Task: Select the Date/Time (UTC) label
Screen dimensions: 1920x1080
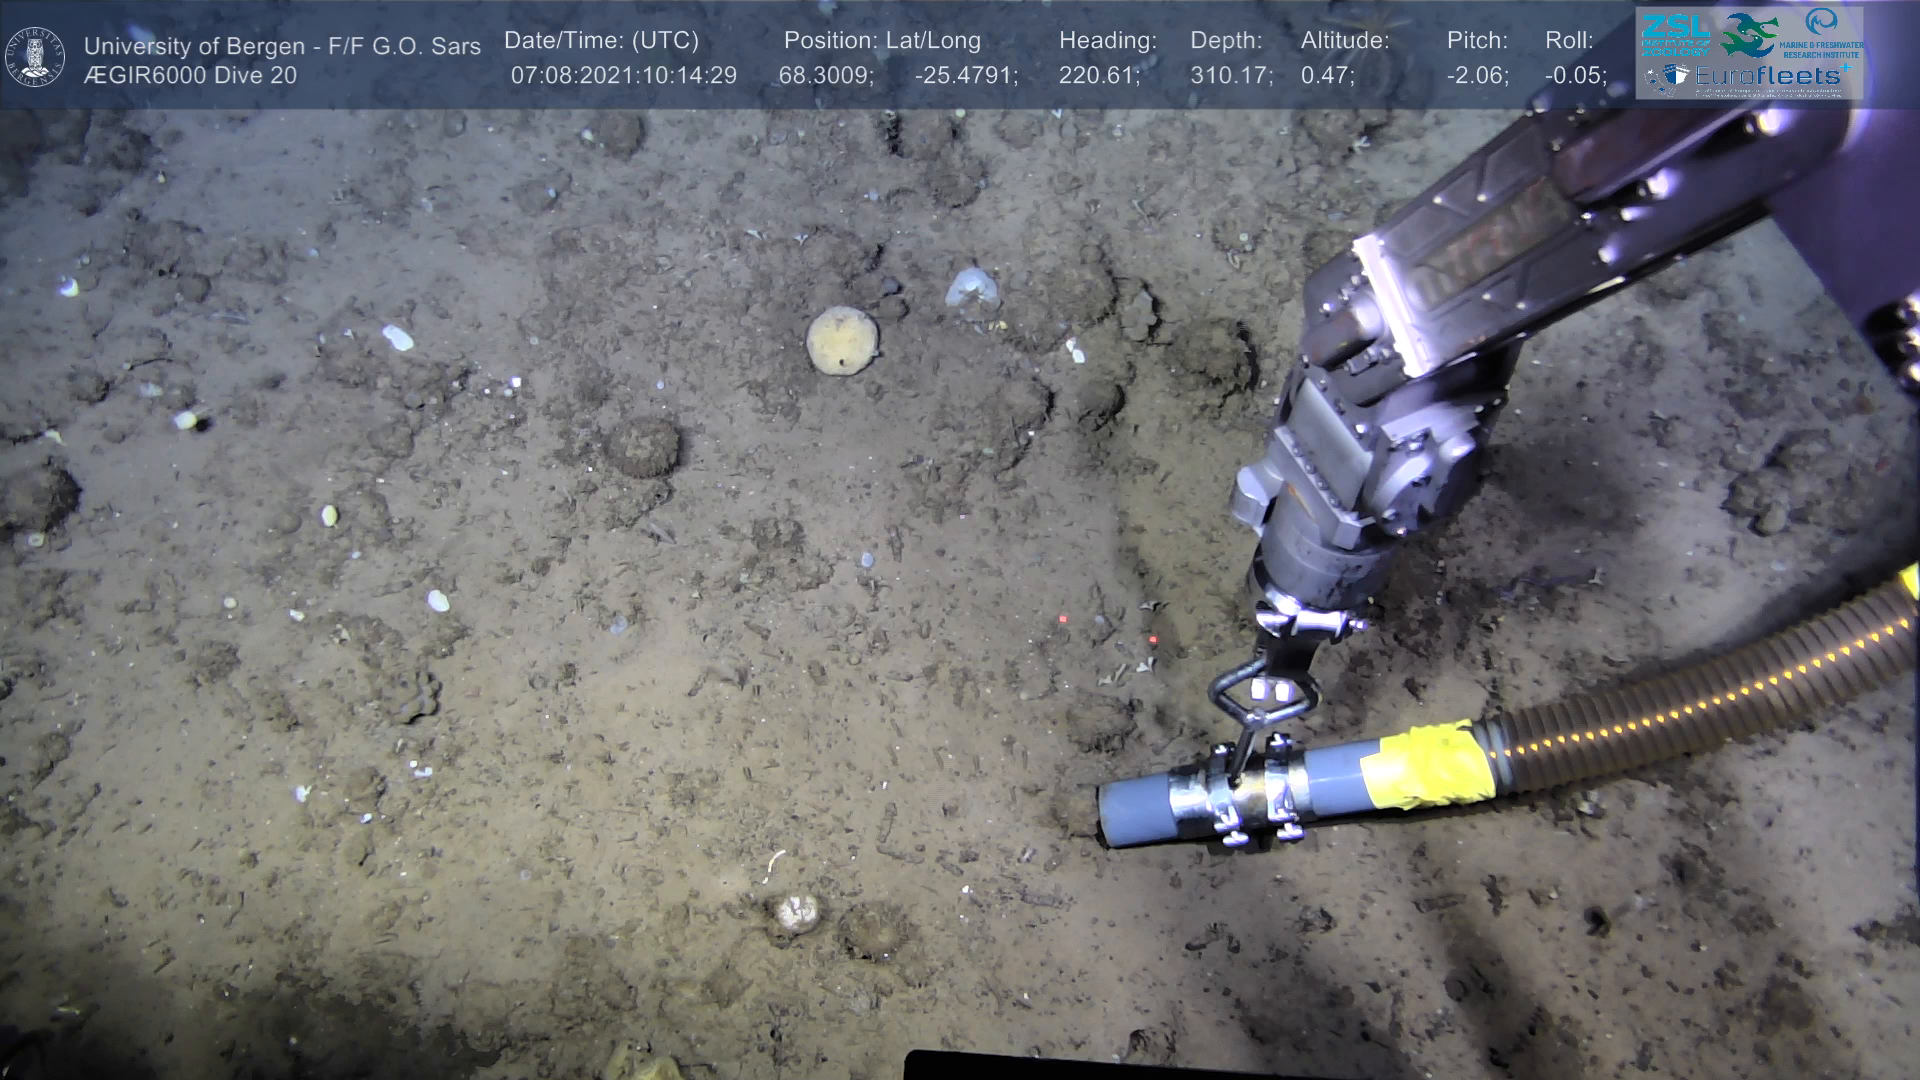Action: tap(601, 41)
